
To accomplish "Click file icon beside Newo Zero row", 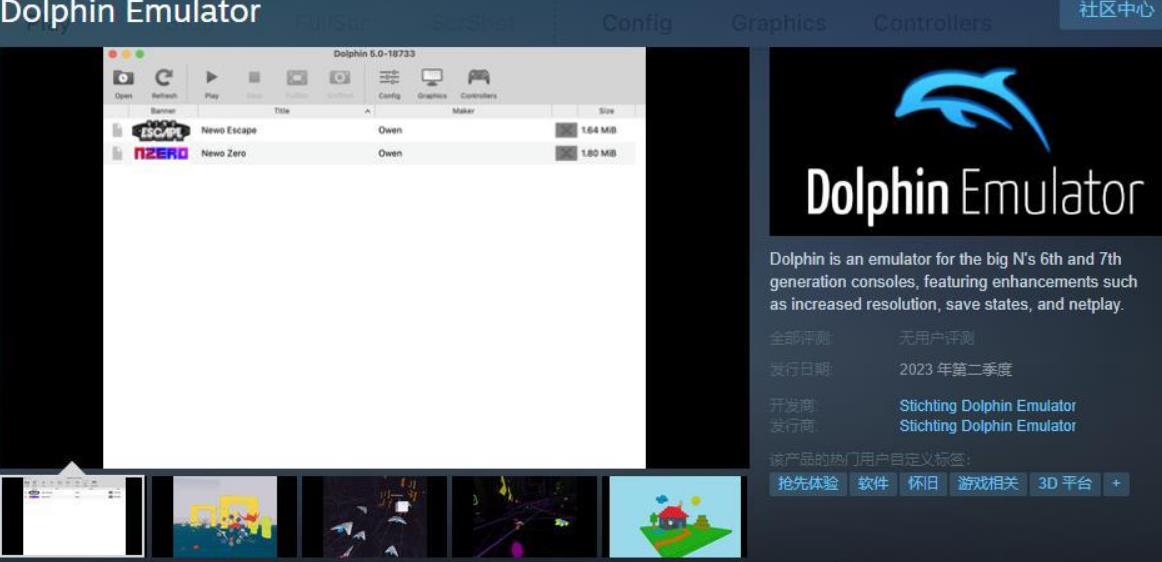I will (x=117, y=153).
